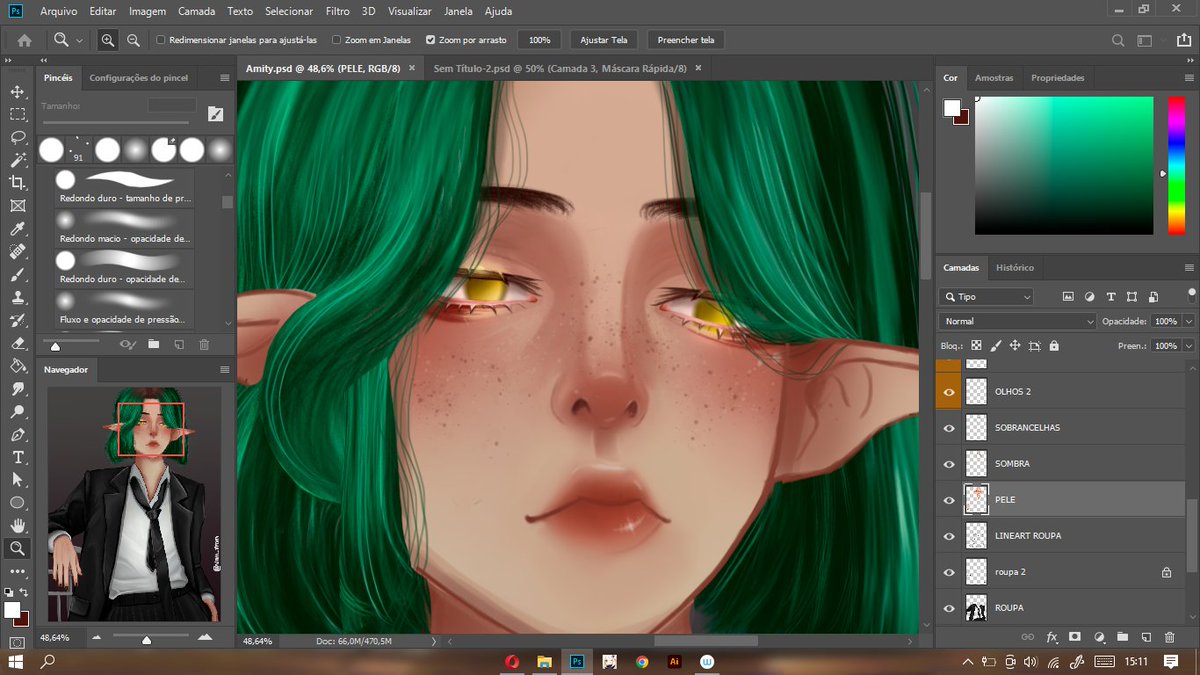Select Redondo macio brush preset

[x=125, y=228]
